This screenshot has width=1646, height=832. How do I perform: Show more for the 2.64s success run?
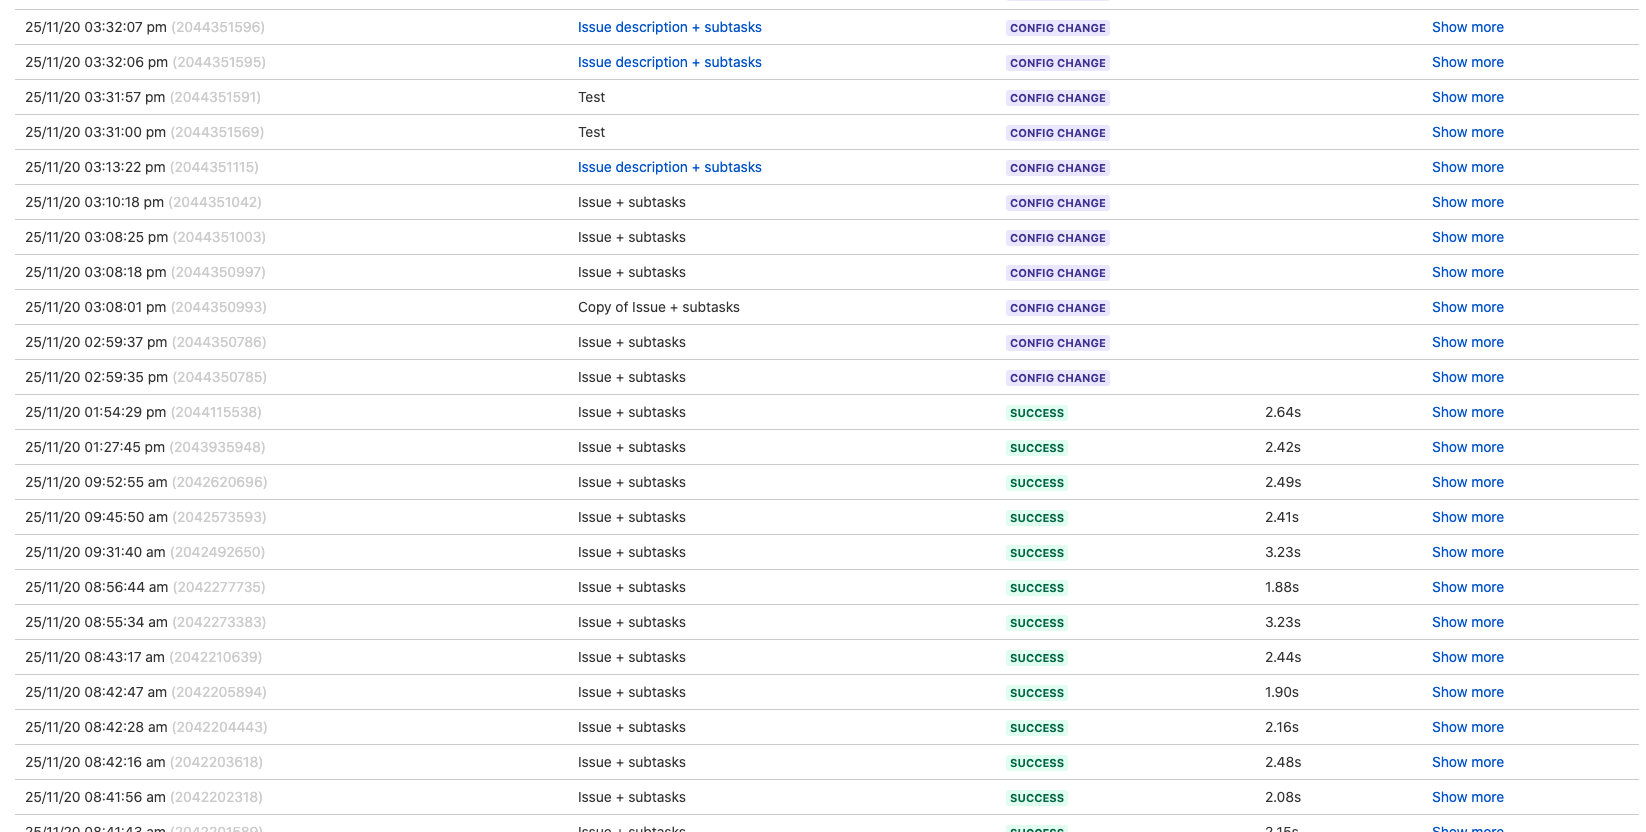click(1467, 412)
